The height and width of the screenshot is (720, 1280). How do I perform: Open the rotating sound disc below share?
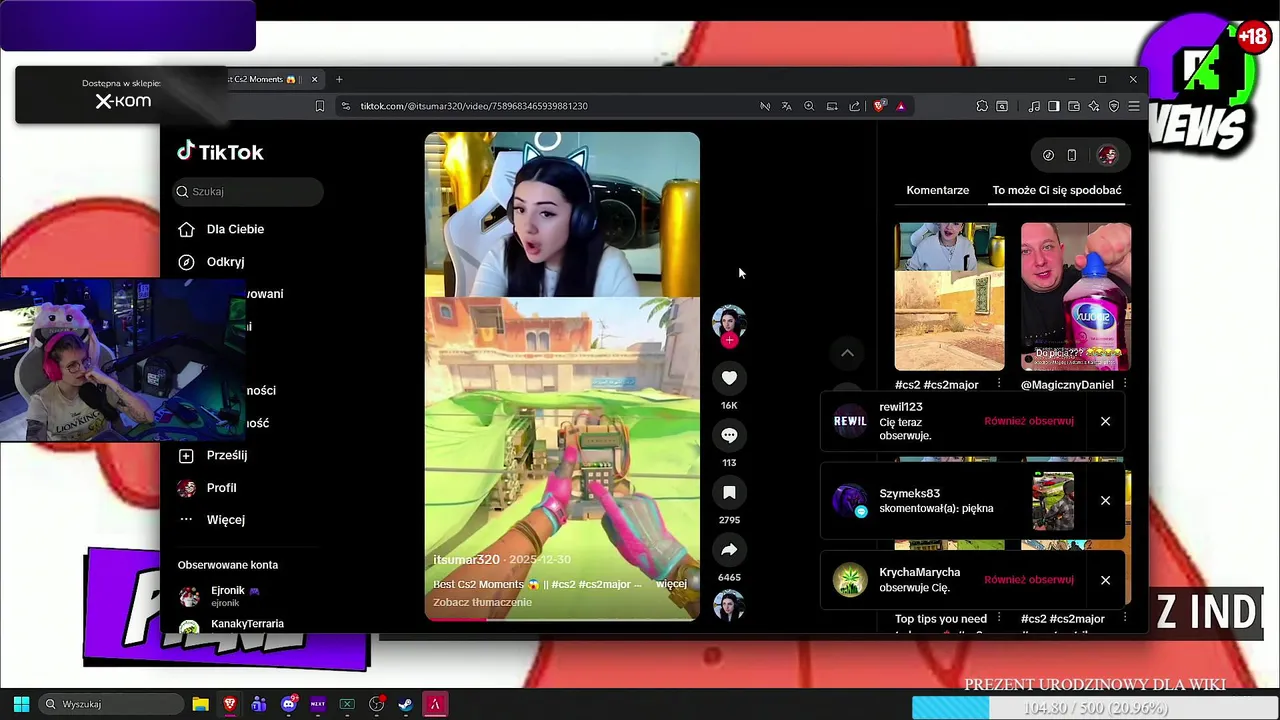[729, 605]
